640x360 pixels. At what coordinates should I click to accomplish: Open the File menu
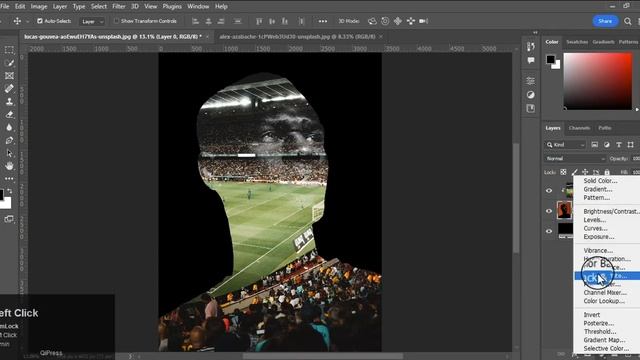click(x=4, y=7)
